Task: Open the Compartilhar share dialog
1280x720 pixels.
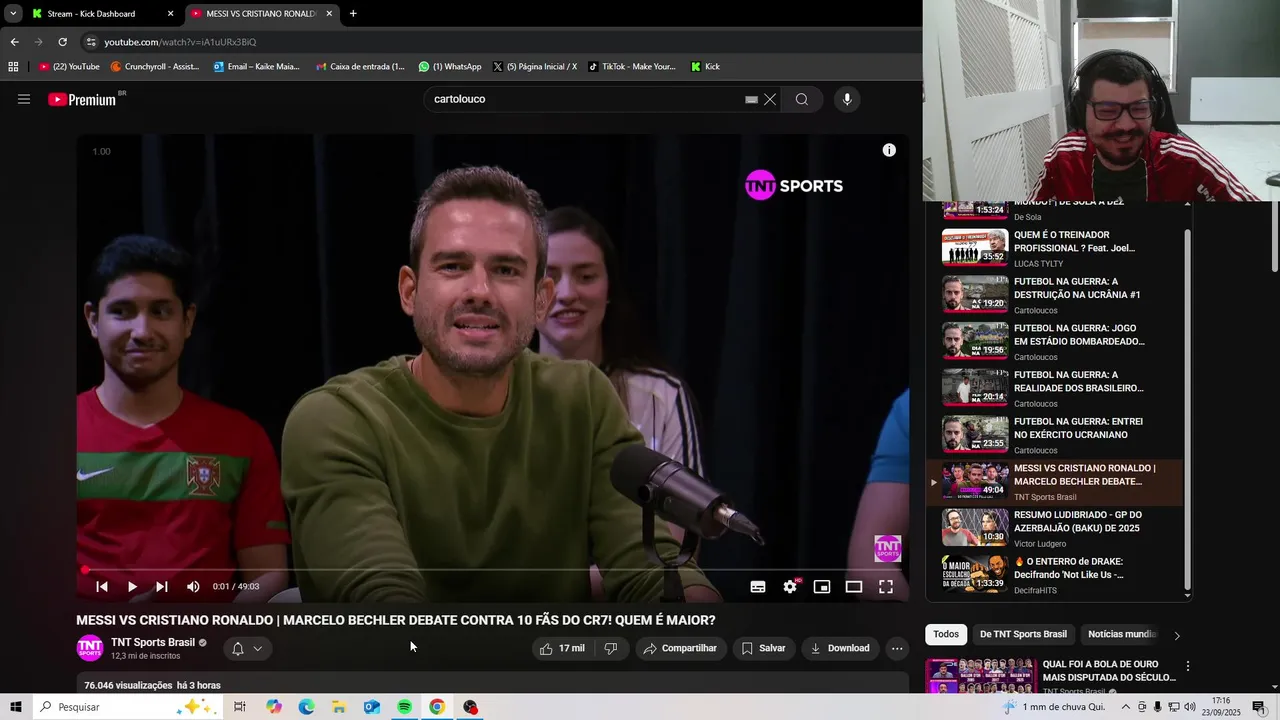Action: coord(681,648)
